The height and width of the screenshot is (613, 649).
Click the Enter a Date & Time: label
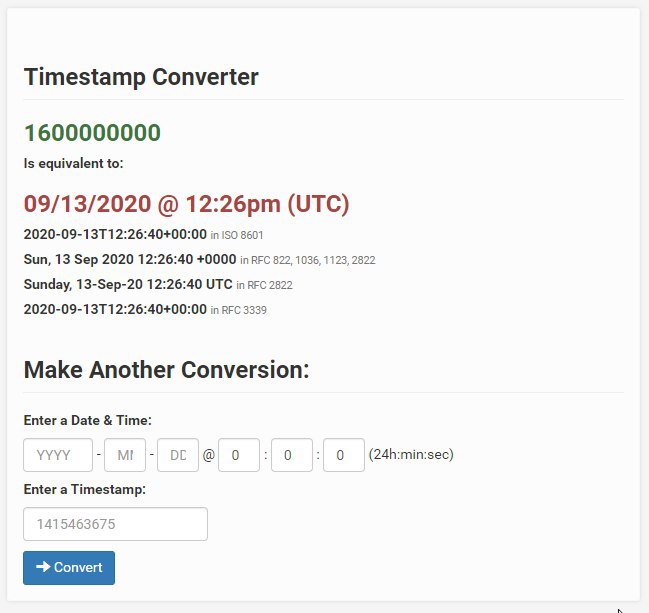(x=88, y=421)
